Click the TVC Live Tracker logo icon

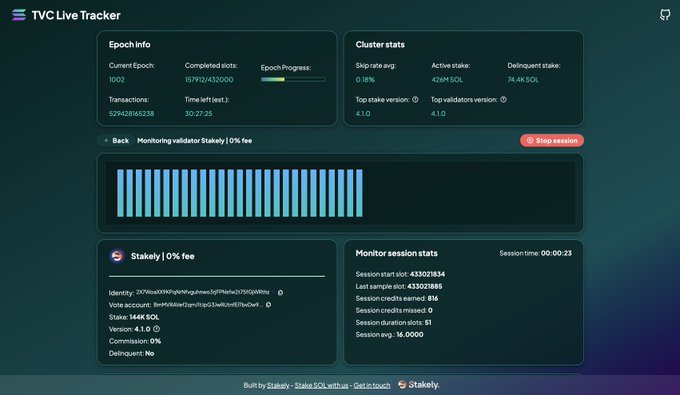coord(19,15)
